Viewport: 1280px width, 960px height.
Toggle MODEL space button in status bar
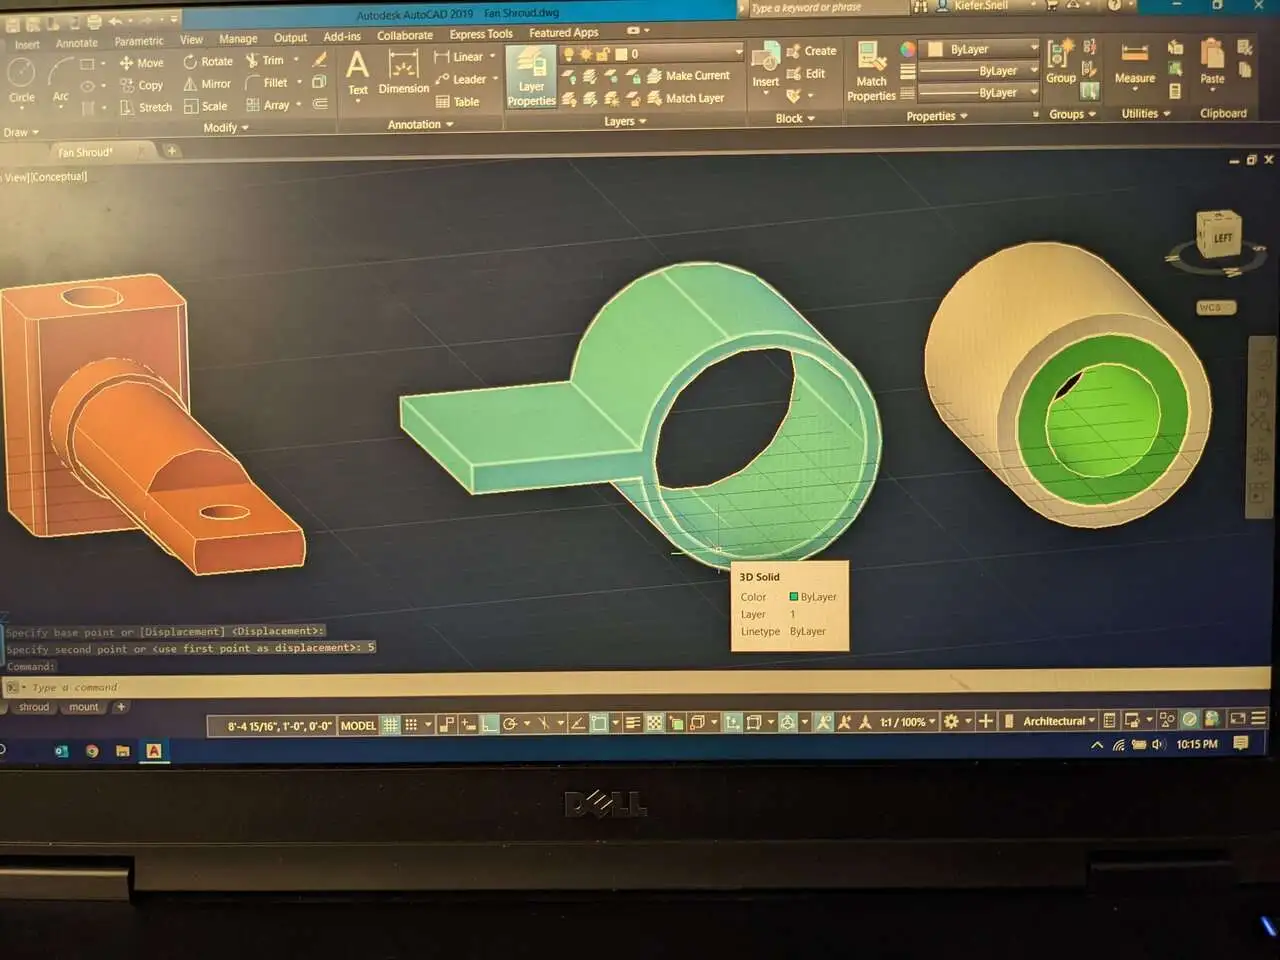358,725
